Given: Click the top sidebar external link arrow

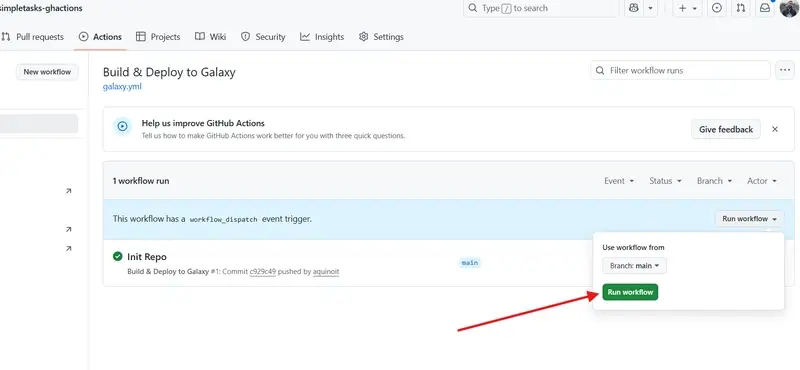Looking at the screenshot, I should (68, 191).
